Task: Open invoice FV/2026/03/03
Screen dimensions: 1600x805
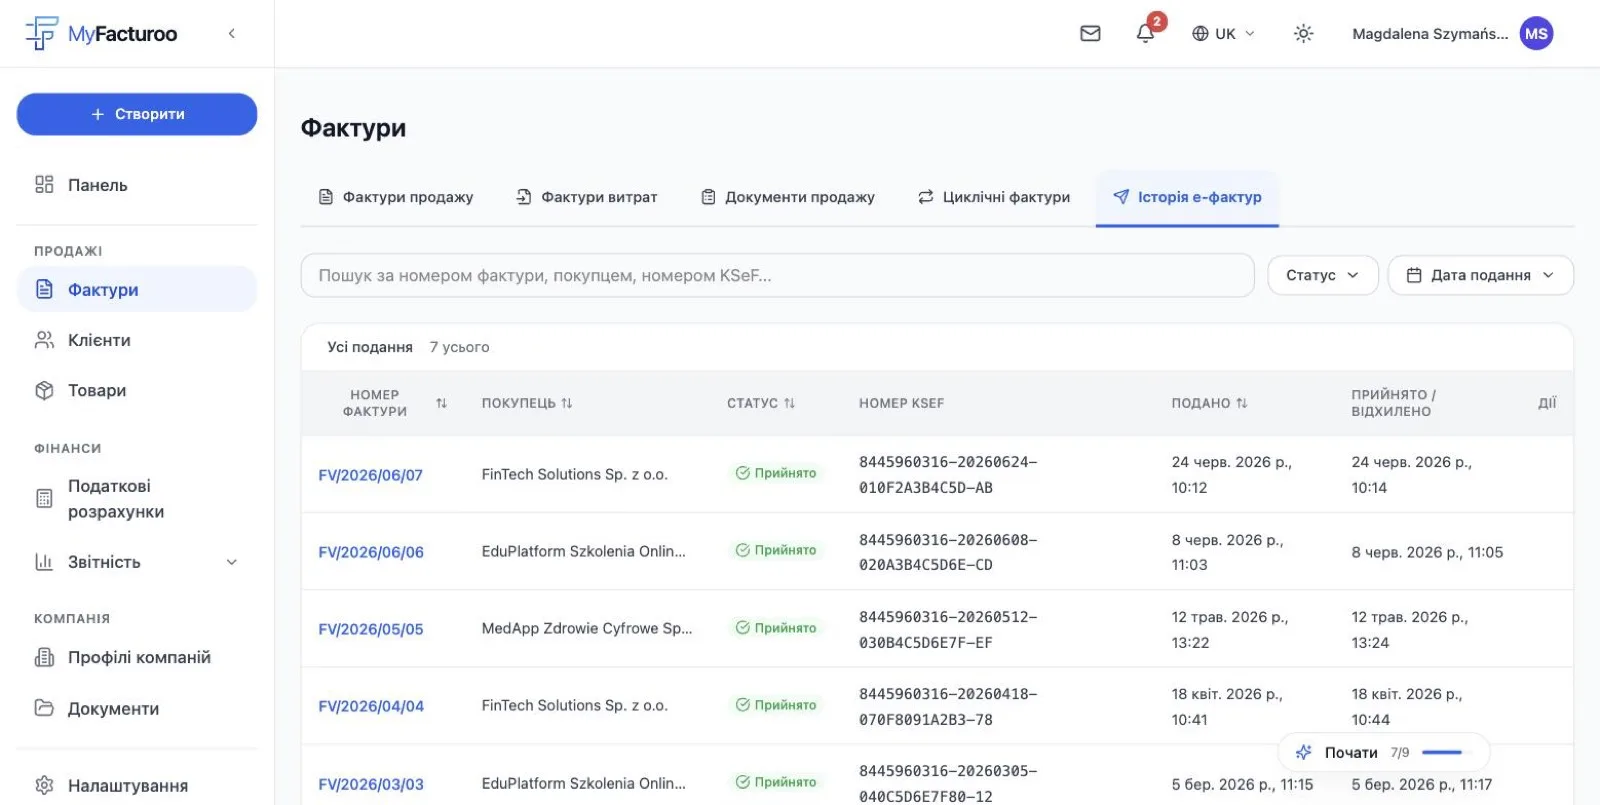Action: click(x=371, y=784)
